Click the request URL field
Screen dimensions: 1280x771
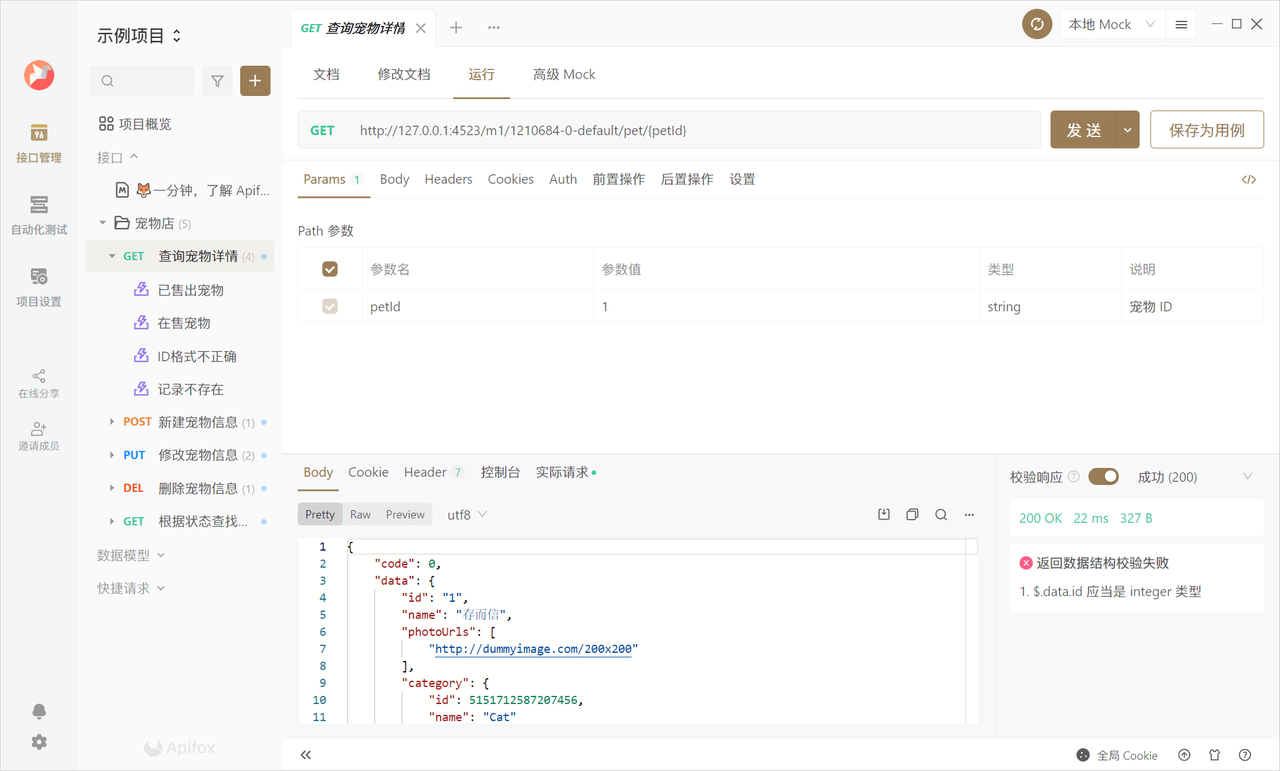pyautogui.click(x=669, y=130)
